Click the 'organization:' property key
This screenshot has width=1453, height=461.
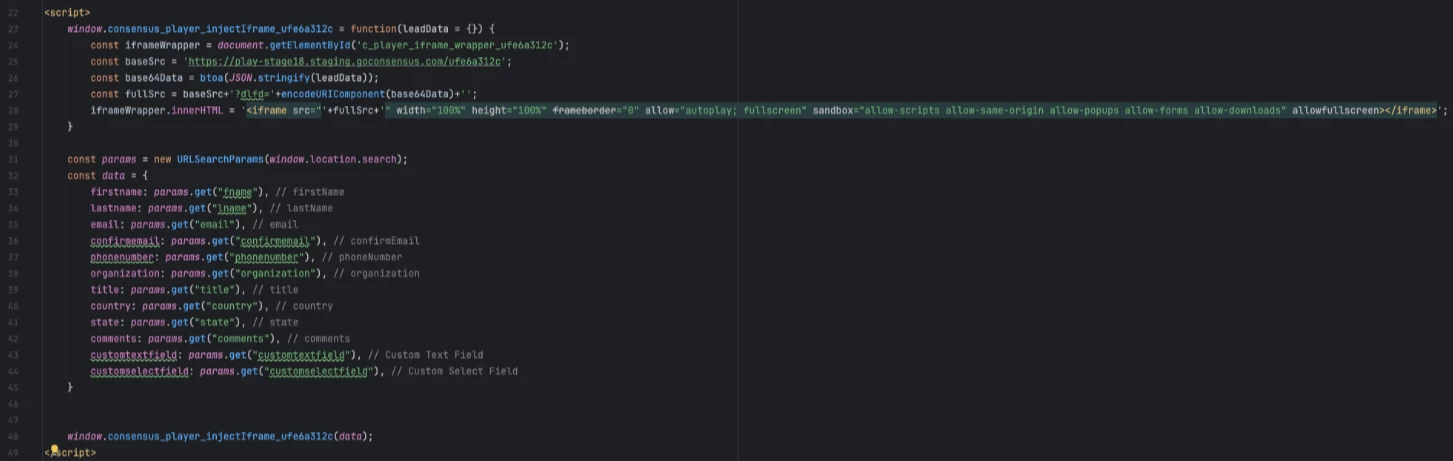click(127, 273)
